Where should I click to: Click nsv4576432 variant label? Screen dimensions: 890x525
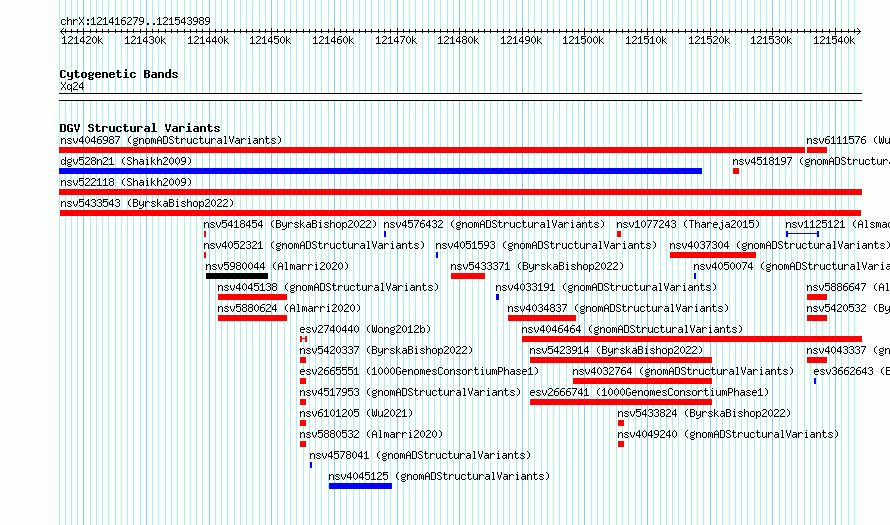[x=494, y=224]
